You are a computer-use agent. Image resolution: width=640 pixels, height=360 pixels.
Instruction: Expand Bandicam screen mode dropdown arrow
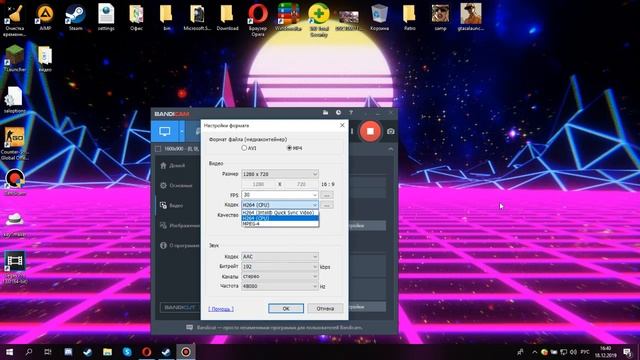(182, 131)
